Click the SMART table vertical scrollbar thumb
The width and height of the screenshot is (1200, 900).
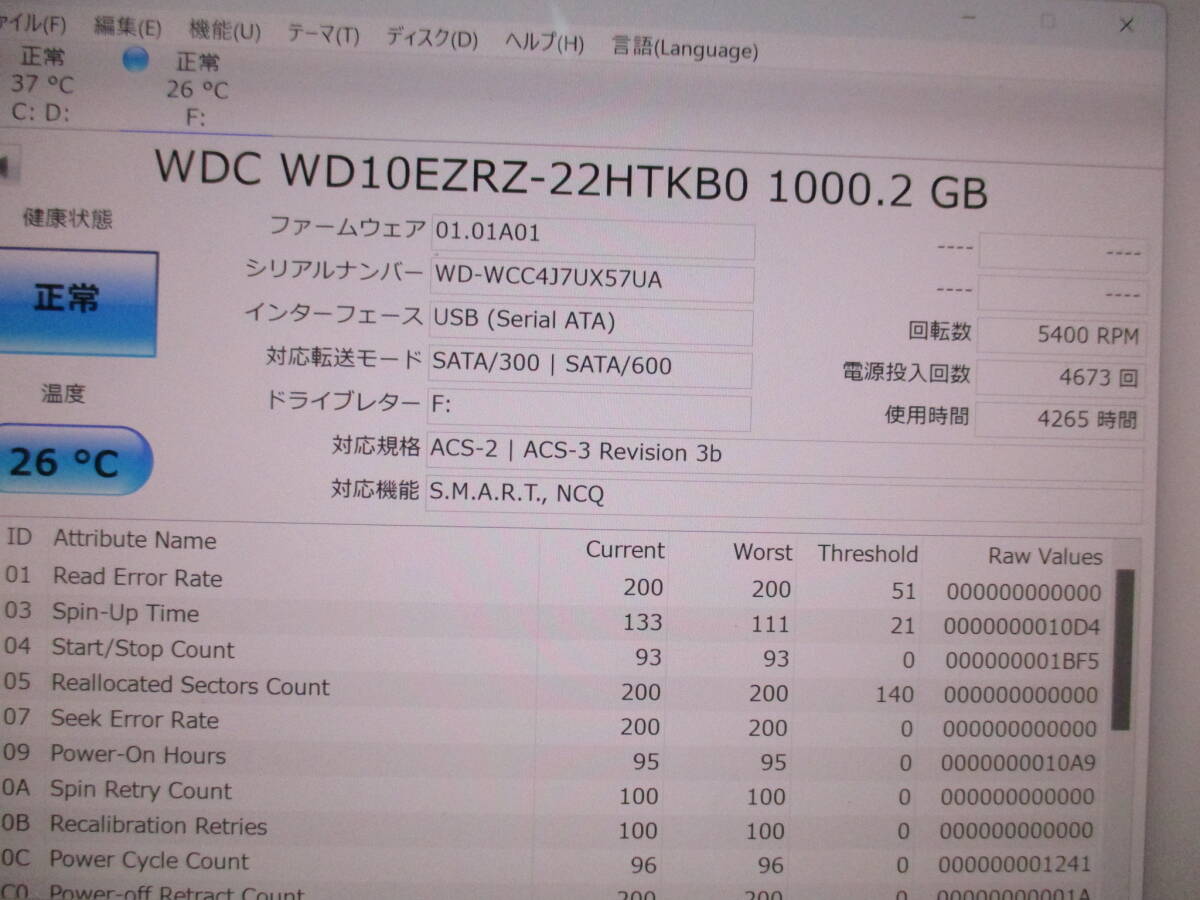(1122, 650)
